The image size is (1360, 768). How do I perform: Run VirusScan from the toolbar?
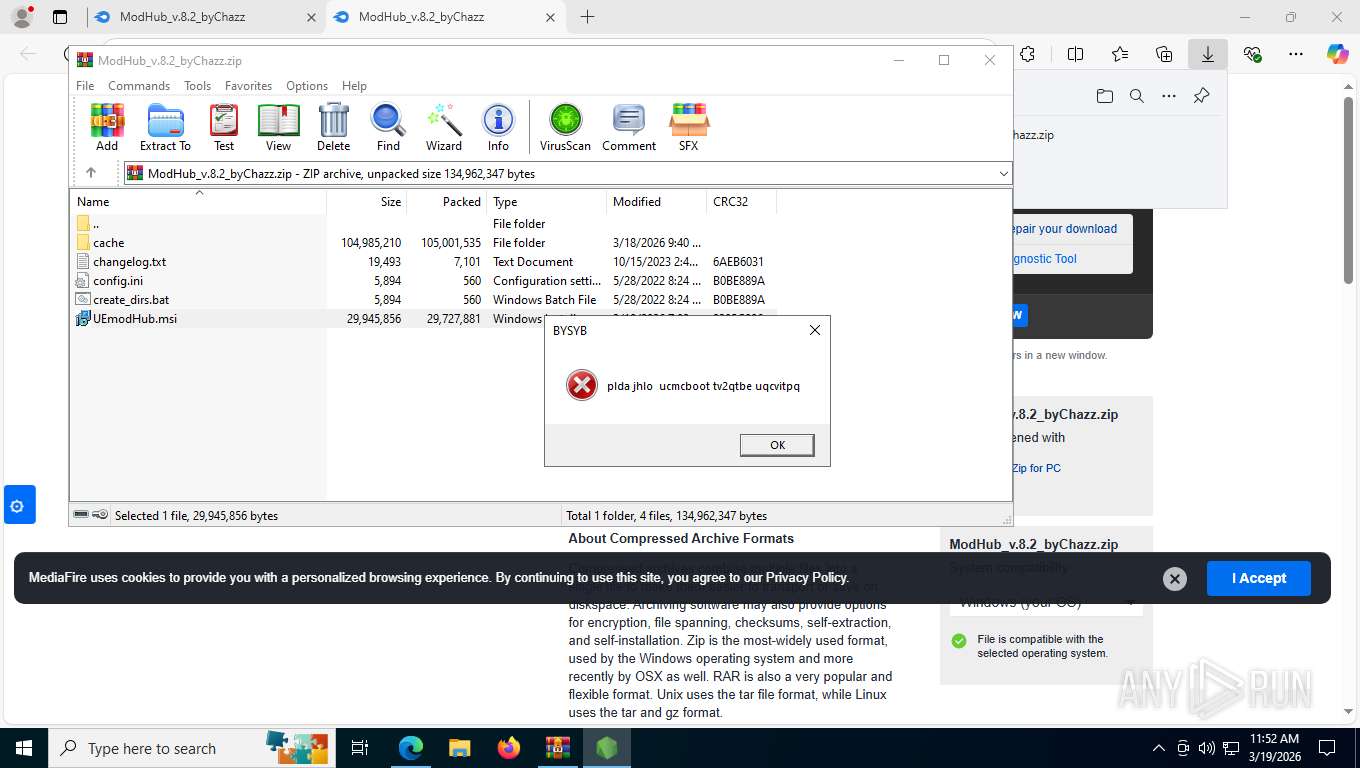(x=566, y=128)
